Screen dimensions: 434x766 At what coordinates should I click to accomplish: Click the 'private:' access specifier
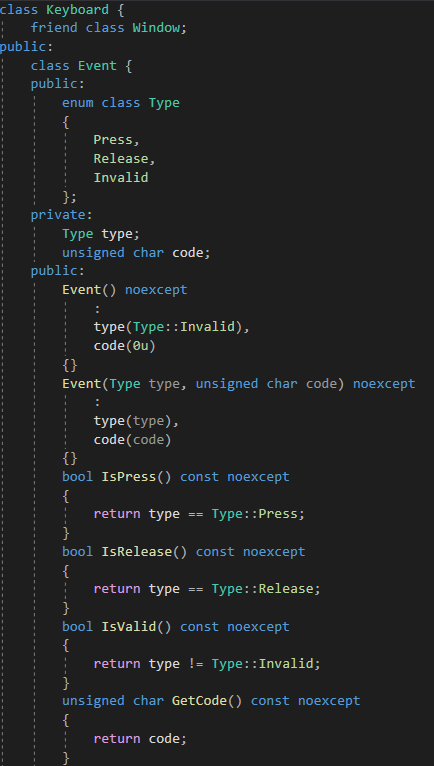62,215
